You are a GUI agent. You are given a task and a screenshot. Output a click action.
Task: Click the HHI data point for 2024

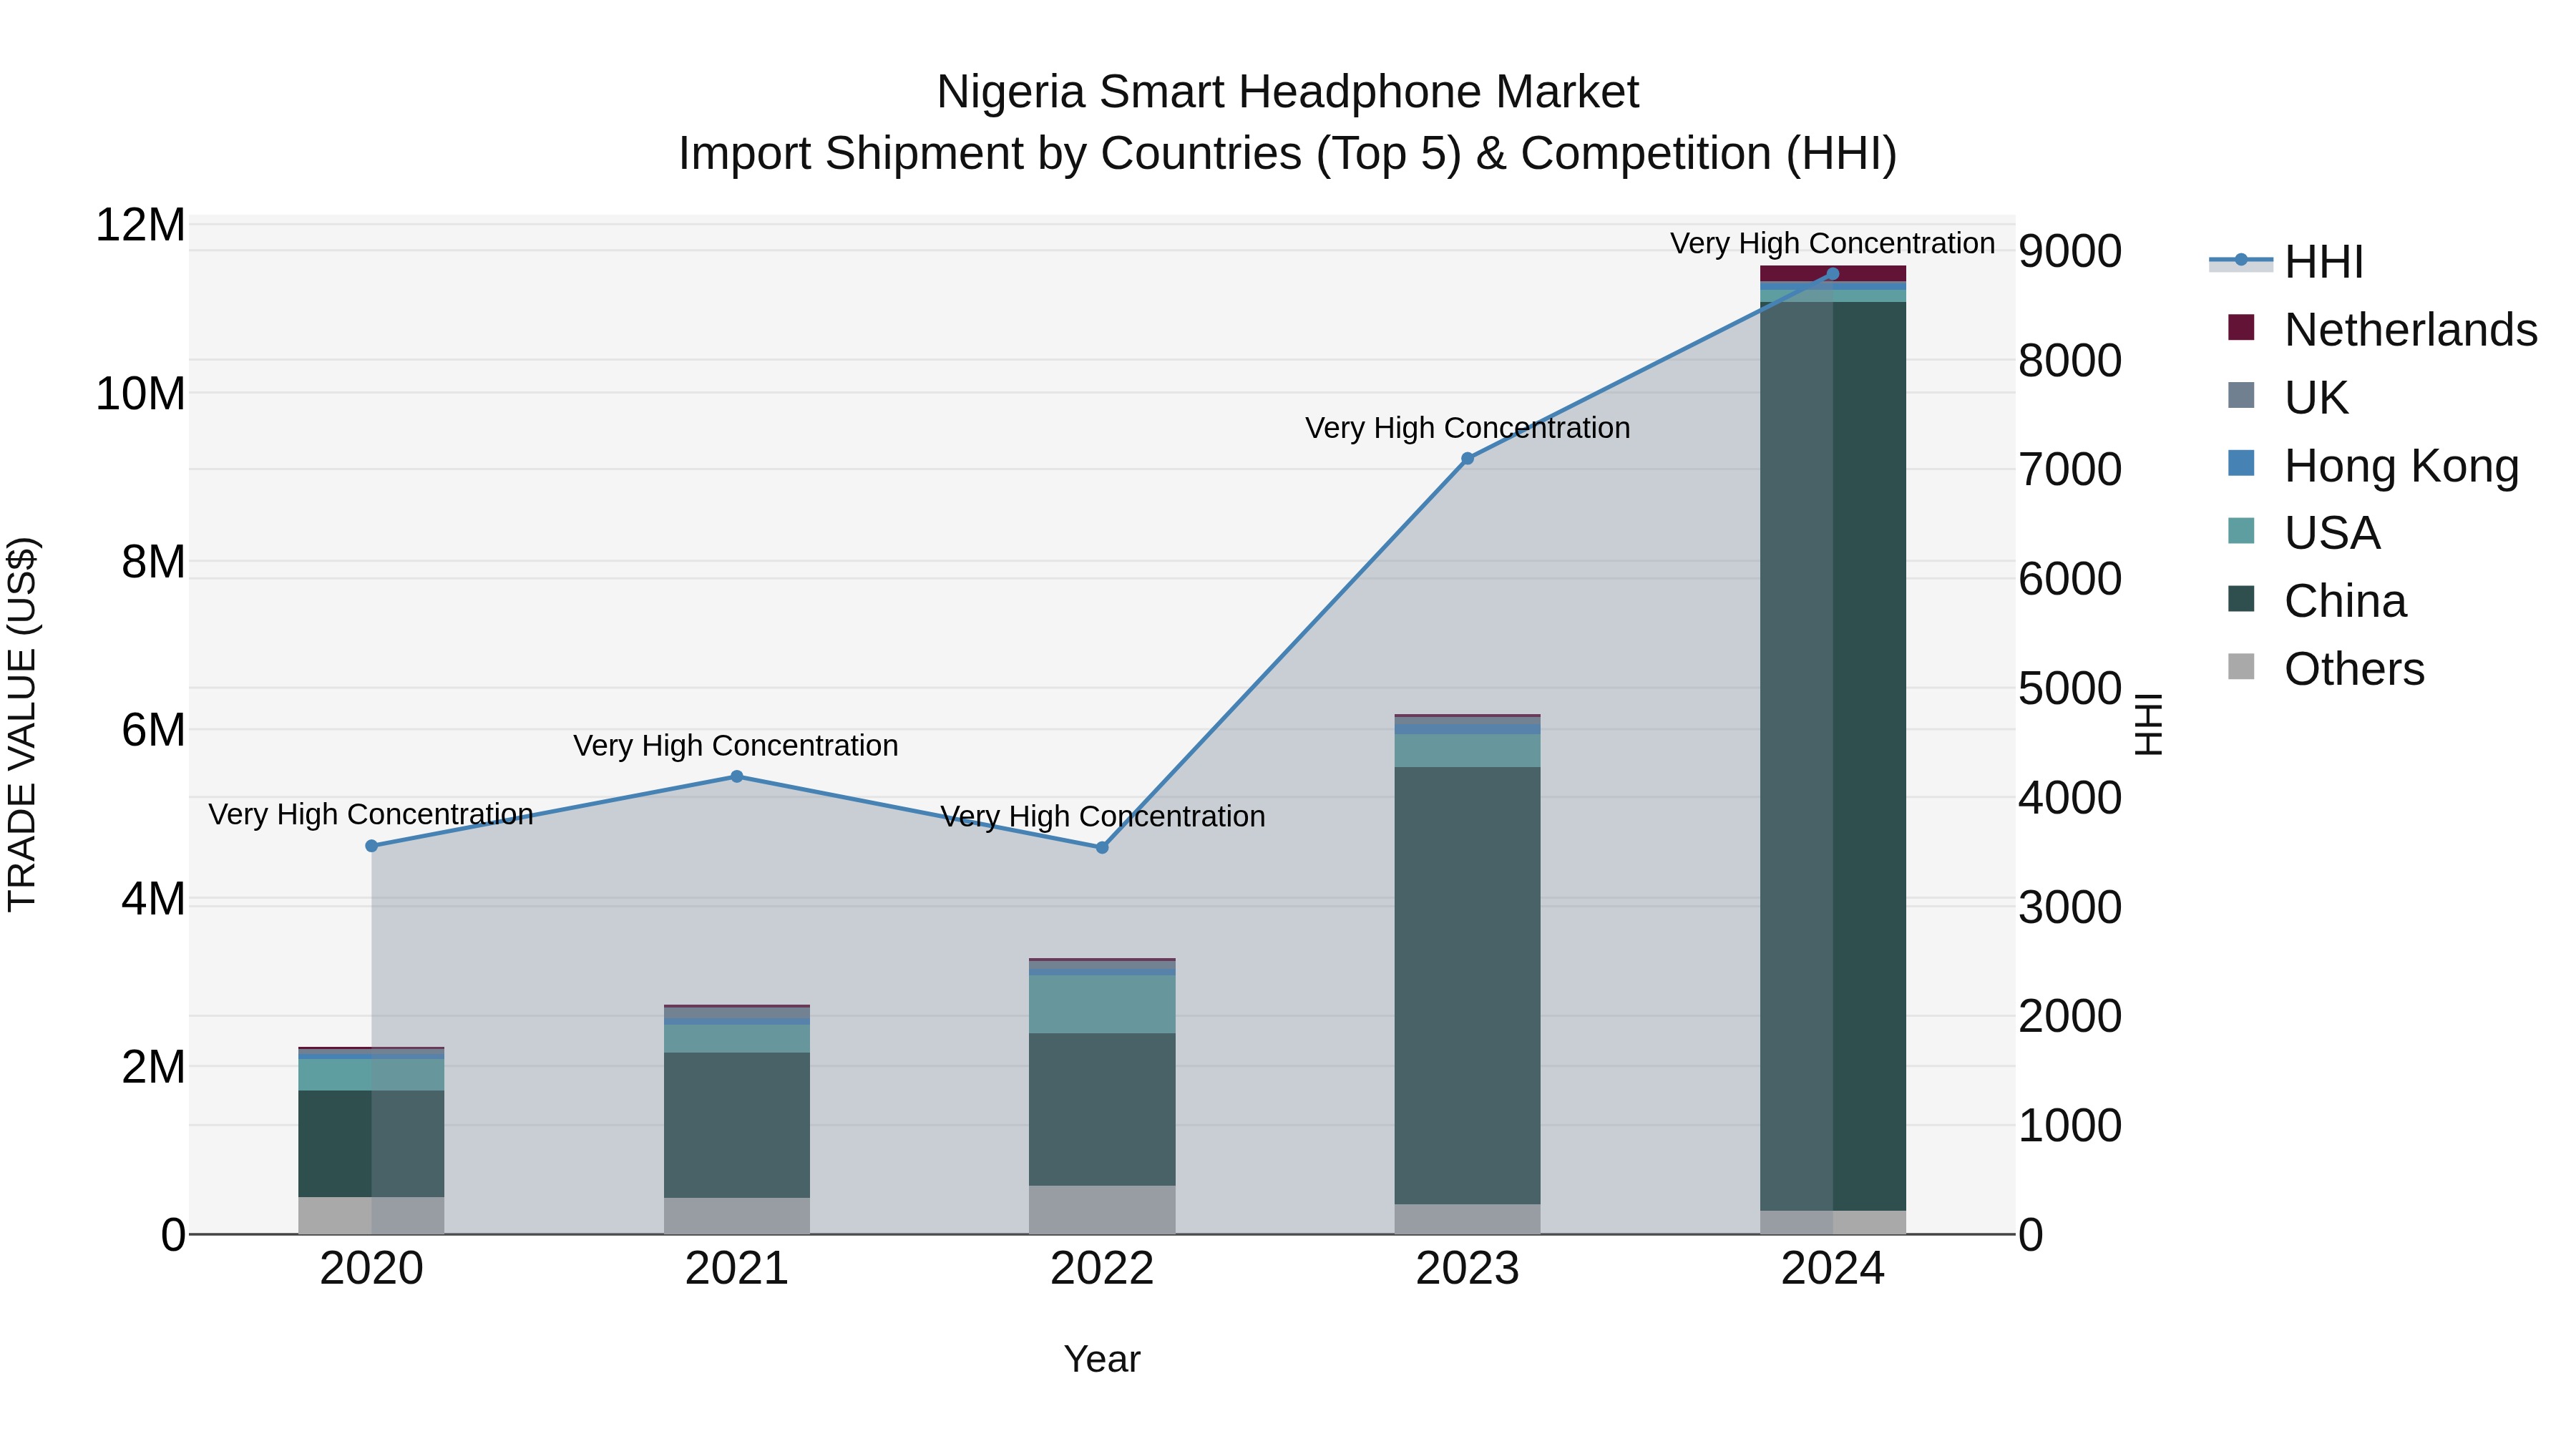[1832, 274]
